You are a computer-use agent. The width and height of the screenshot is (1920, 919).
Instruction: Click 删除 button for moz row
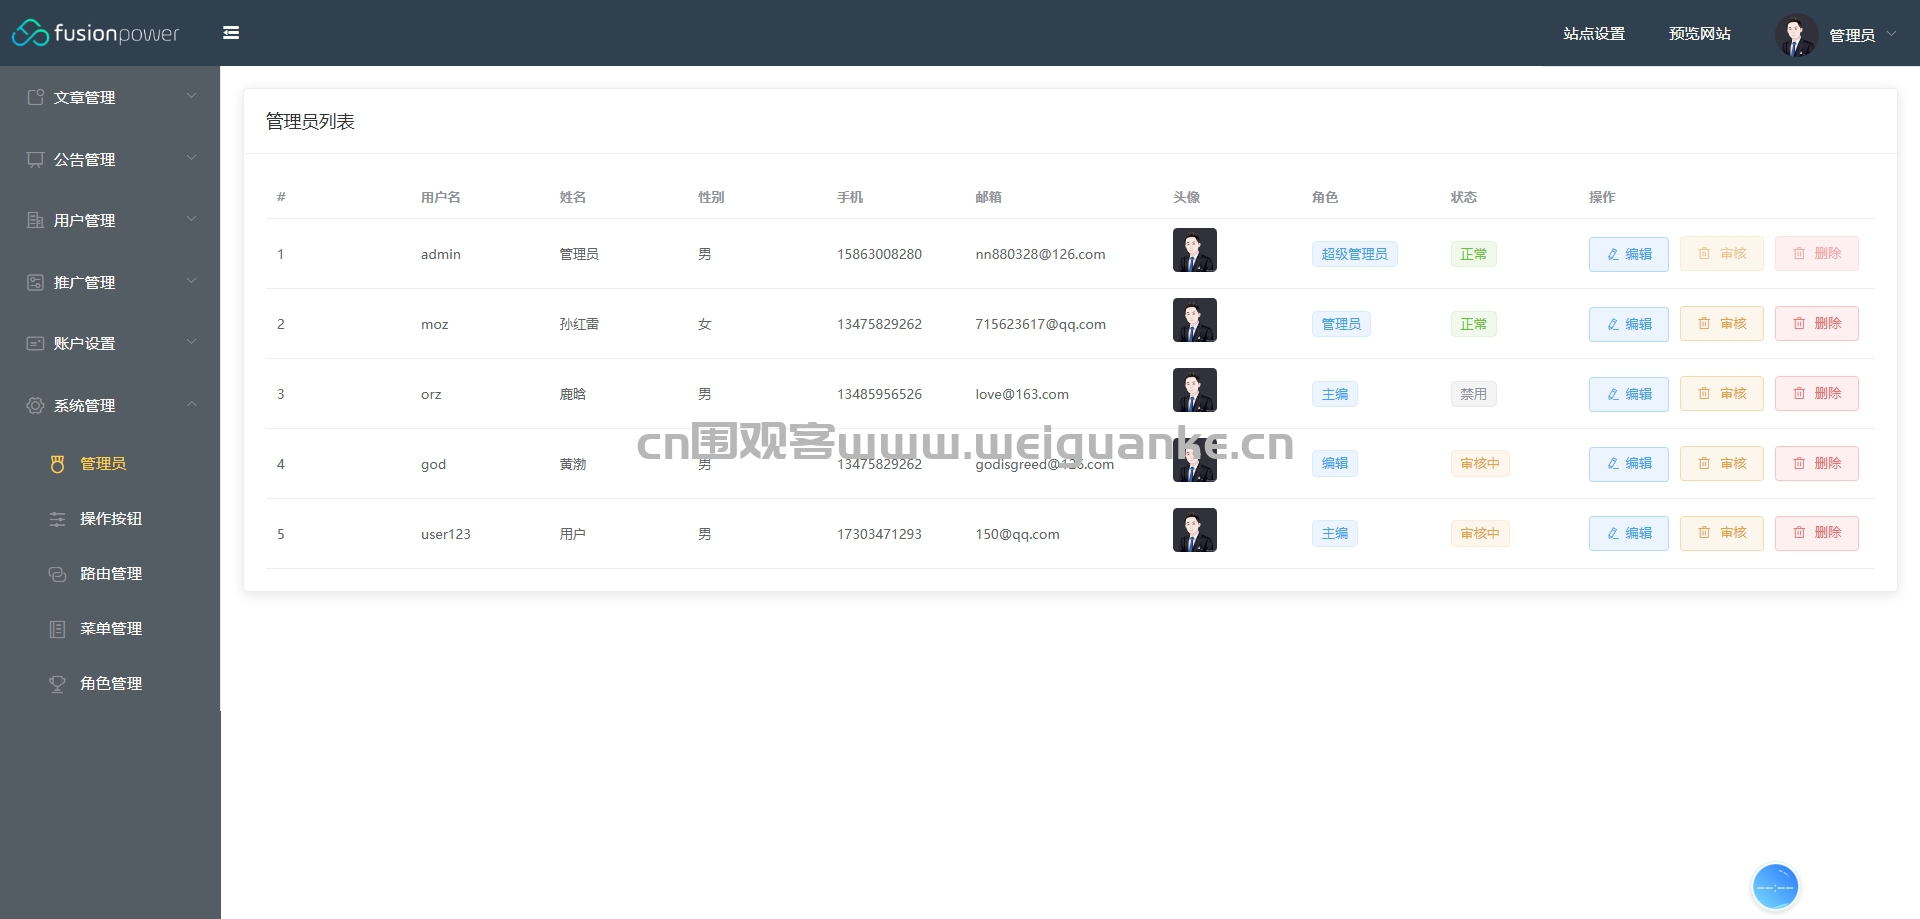coord(1817,324)
